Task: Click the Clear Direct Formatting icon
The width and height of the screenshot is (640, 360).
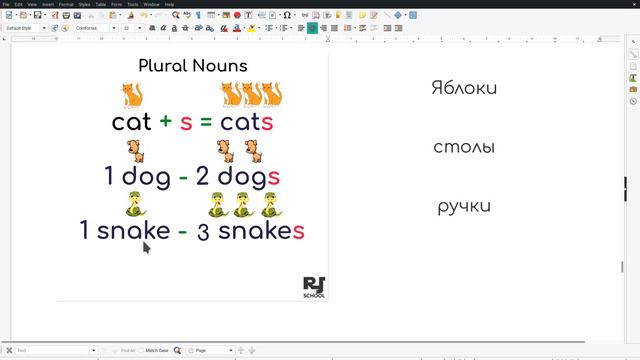Action: pos(223,28)
